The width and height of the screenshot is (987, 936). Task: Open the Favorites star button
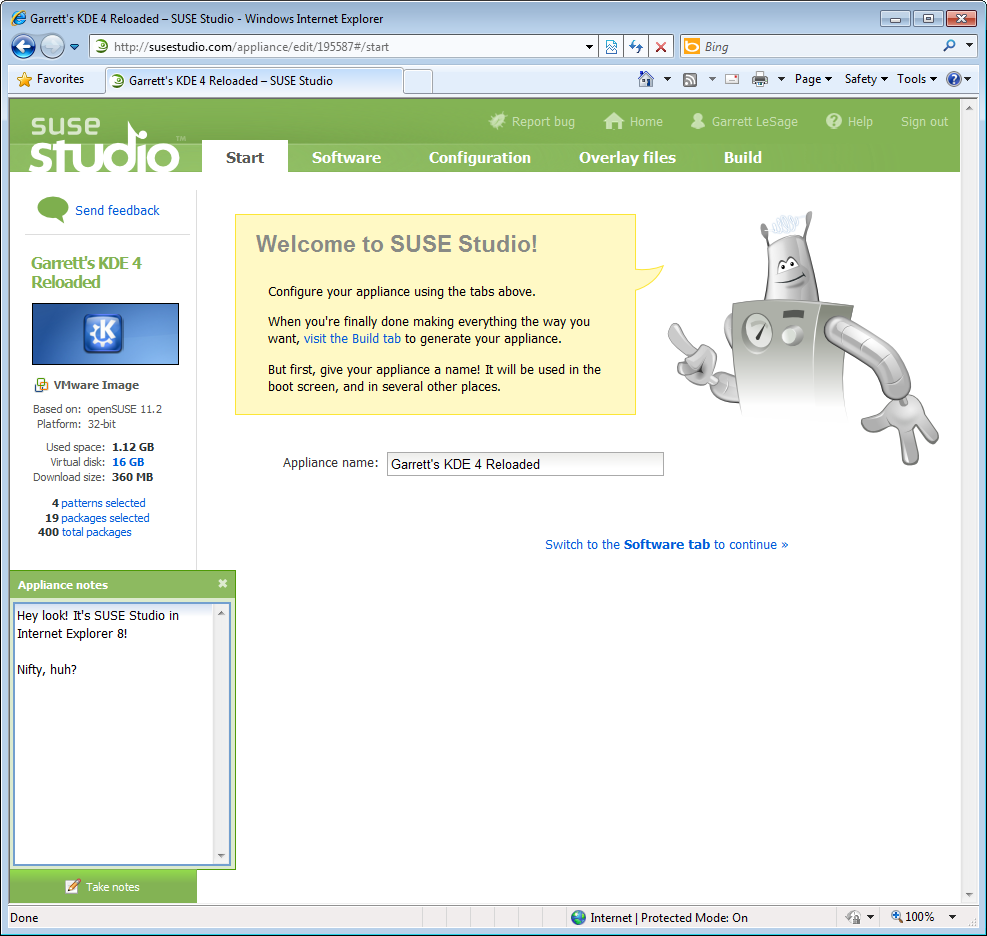pos(52,79)
